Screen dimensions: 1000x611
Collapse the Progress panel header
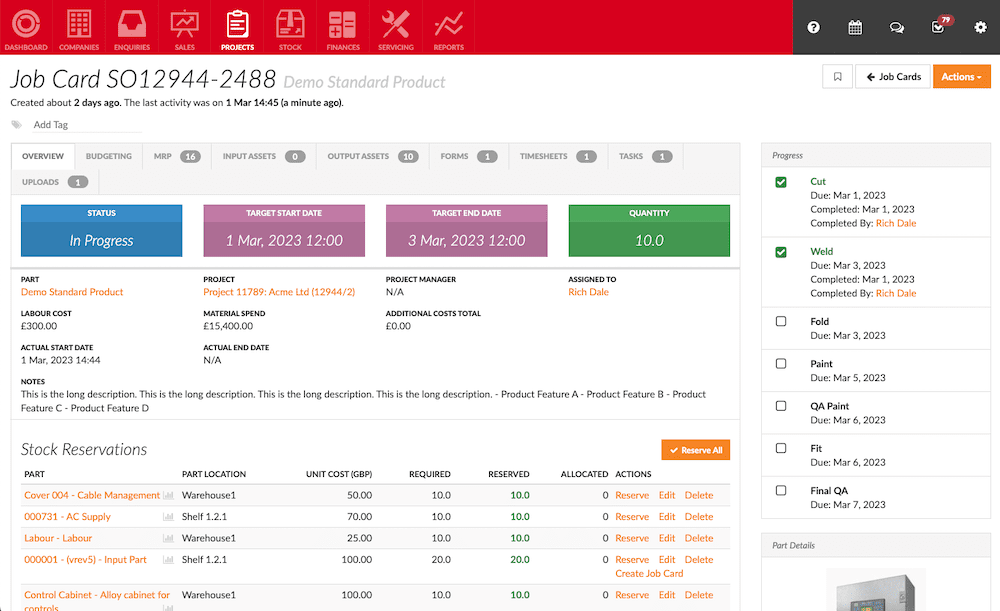[x=876, y=155]
